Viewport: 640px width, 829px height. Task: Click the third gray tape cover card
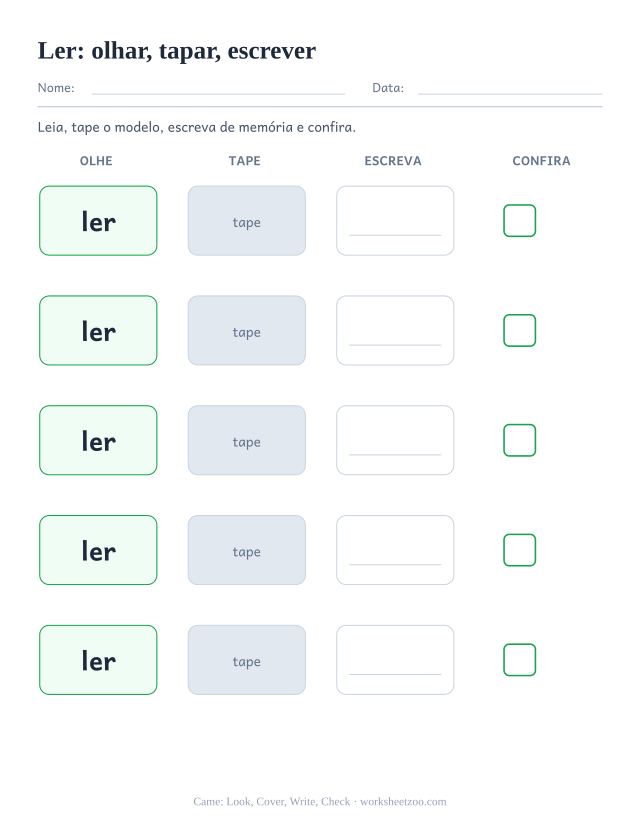click(x=247, y=440)
